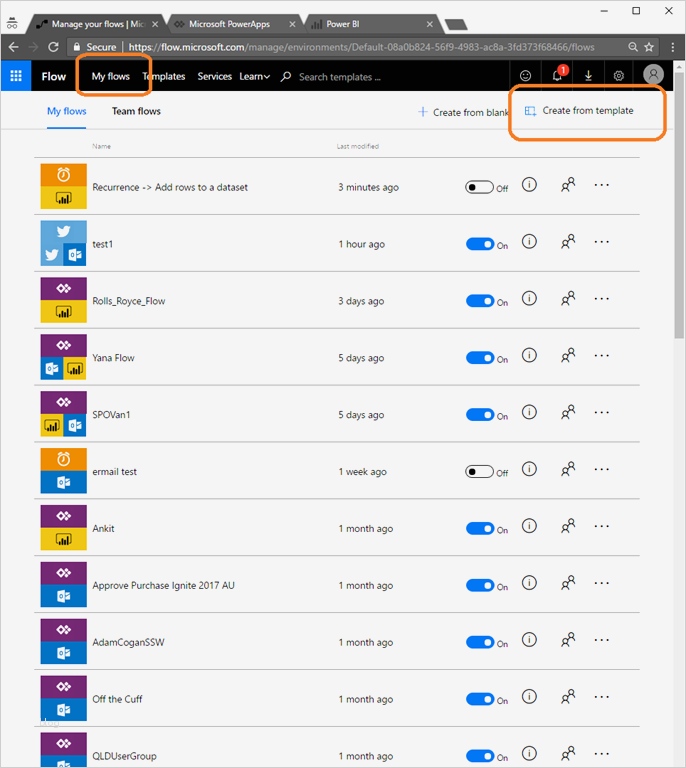This screenshot has width=686, height=768.
Task: Open the QLDUserGroup flow
Action: point(124,756)
